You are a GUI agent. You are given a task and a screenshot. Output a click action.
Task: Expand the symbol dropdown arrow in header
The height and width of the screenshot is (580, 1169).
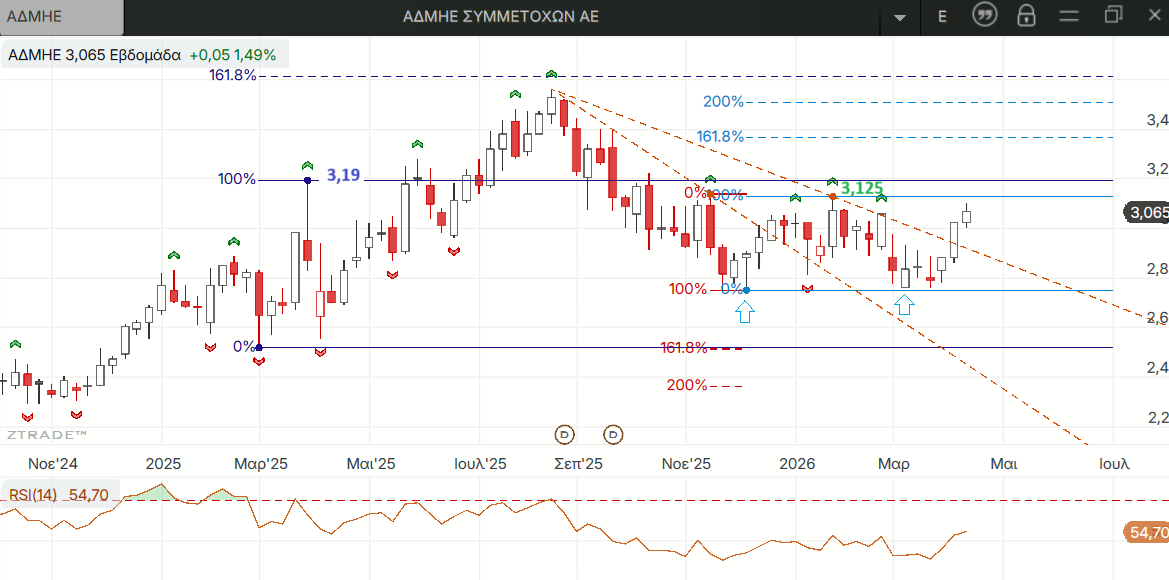point(900,17)
